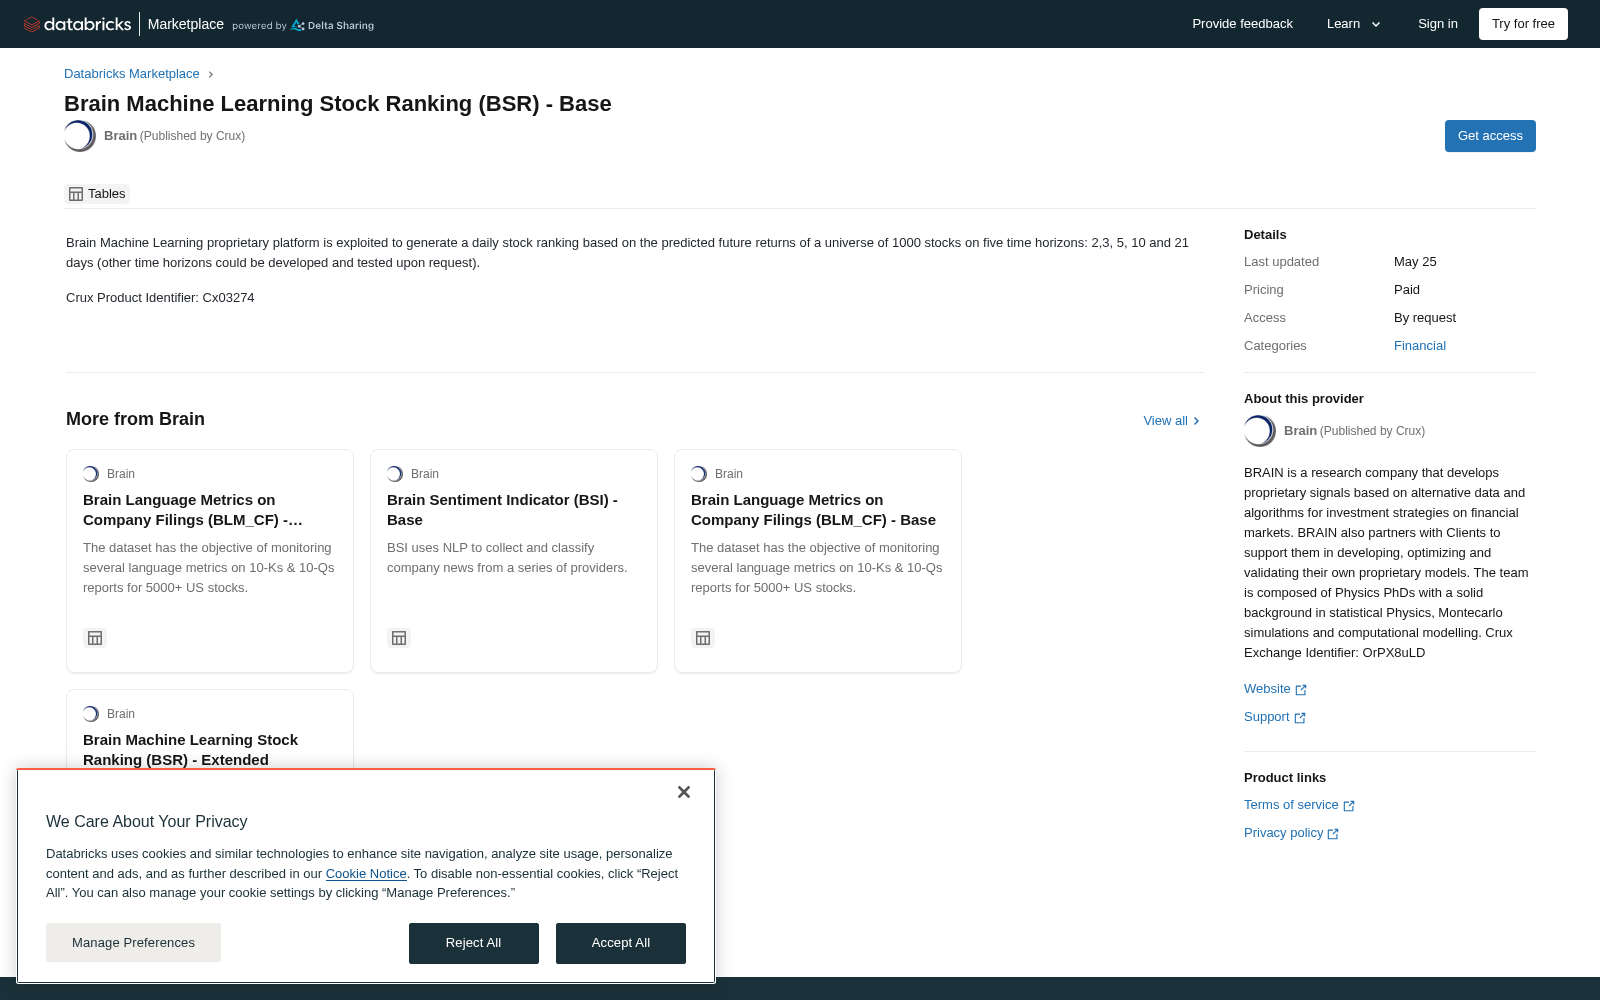Click the Brain provider name under title
Viewport: 1600px width, 1000px height.
[x=120, y=136]
